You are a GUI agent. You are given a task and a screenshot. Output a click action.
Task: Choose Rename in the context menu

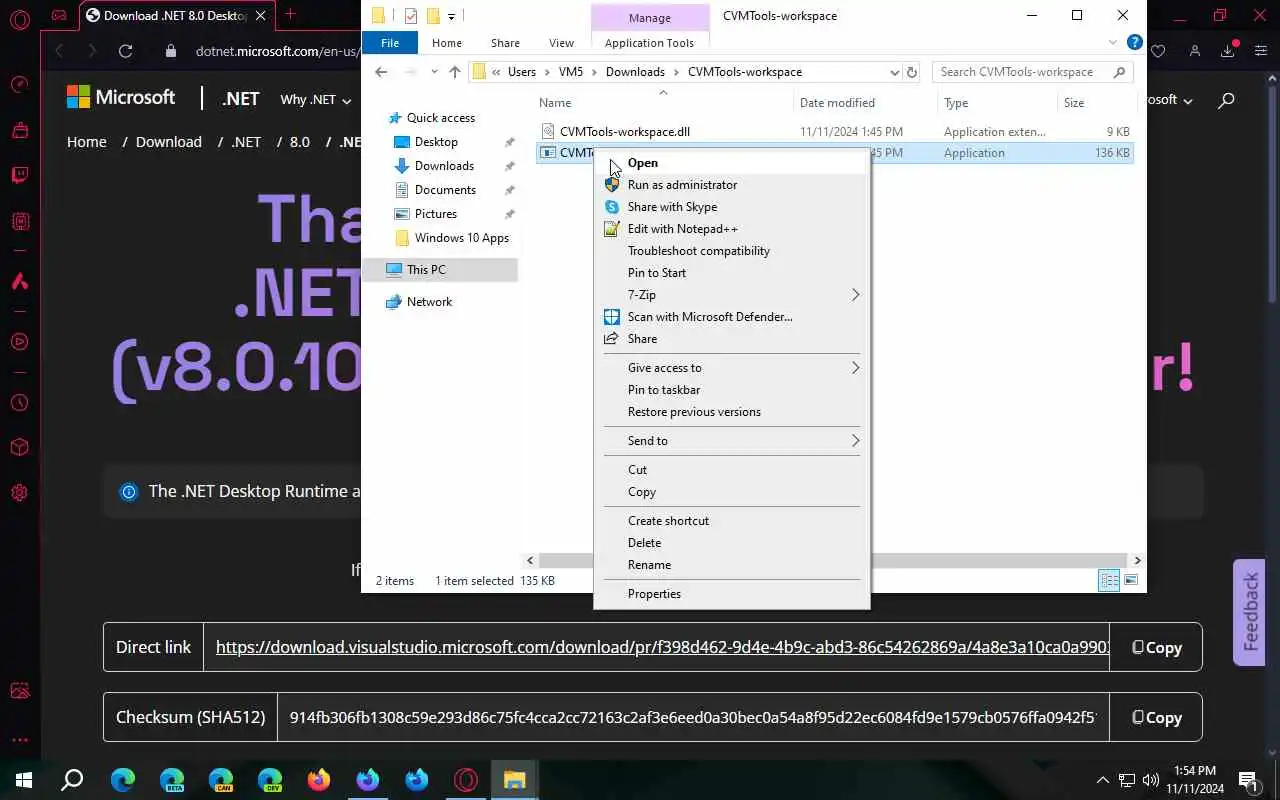pyautogui.click(x=732, y=565)
